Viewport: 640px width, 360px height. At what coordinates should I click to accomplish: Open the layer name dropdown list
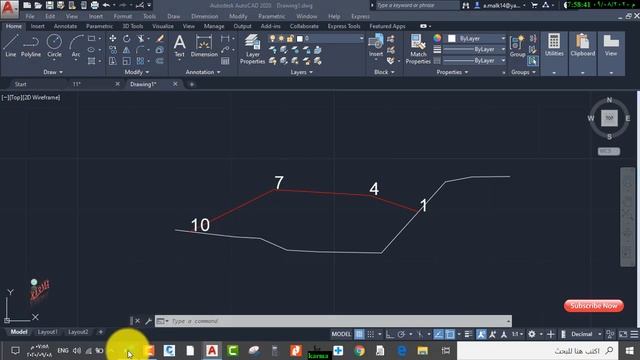(361, 38)
